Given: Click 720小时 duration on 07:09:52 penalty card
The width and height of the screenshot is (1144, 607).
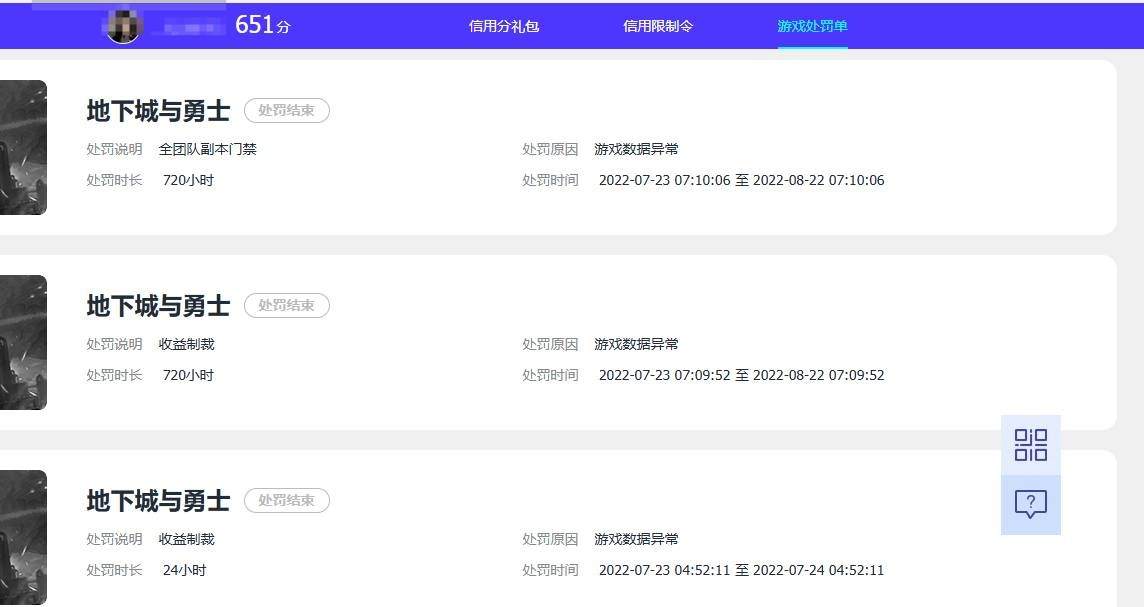Looking at the screenshot, I should point(188,375).
